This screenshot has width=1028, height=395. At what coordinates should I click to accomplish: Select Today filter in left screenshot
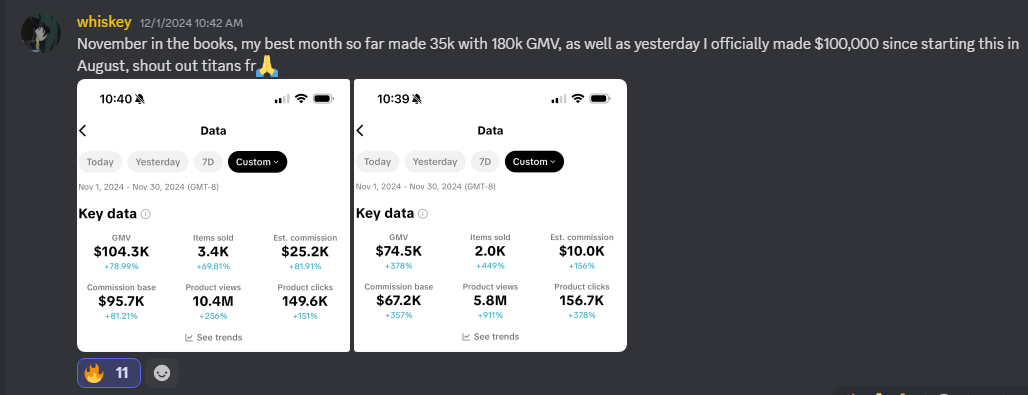(100, 161)
